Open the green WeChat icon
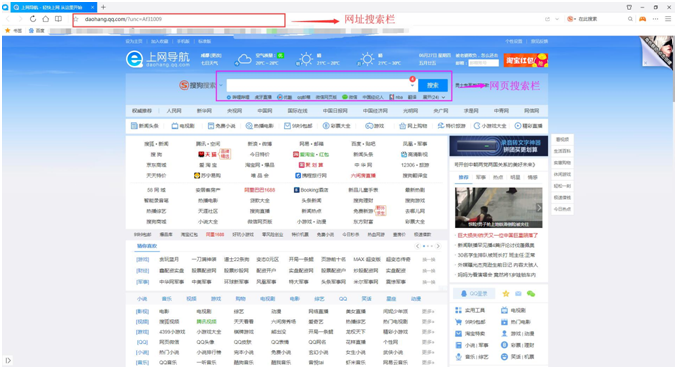Screen dimensions: 677x369 point(531,294)
